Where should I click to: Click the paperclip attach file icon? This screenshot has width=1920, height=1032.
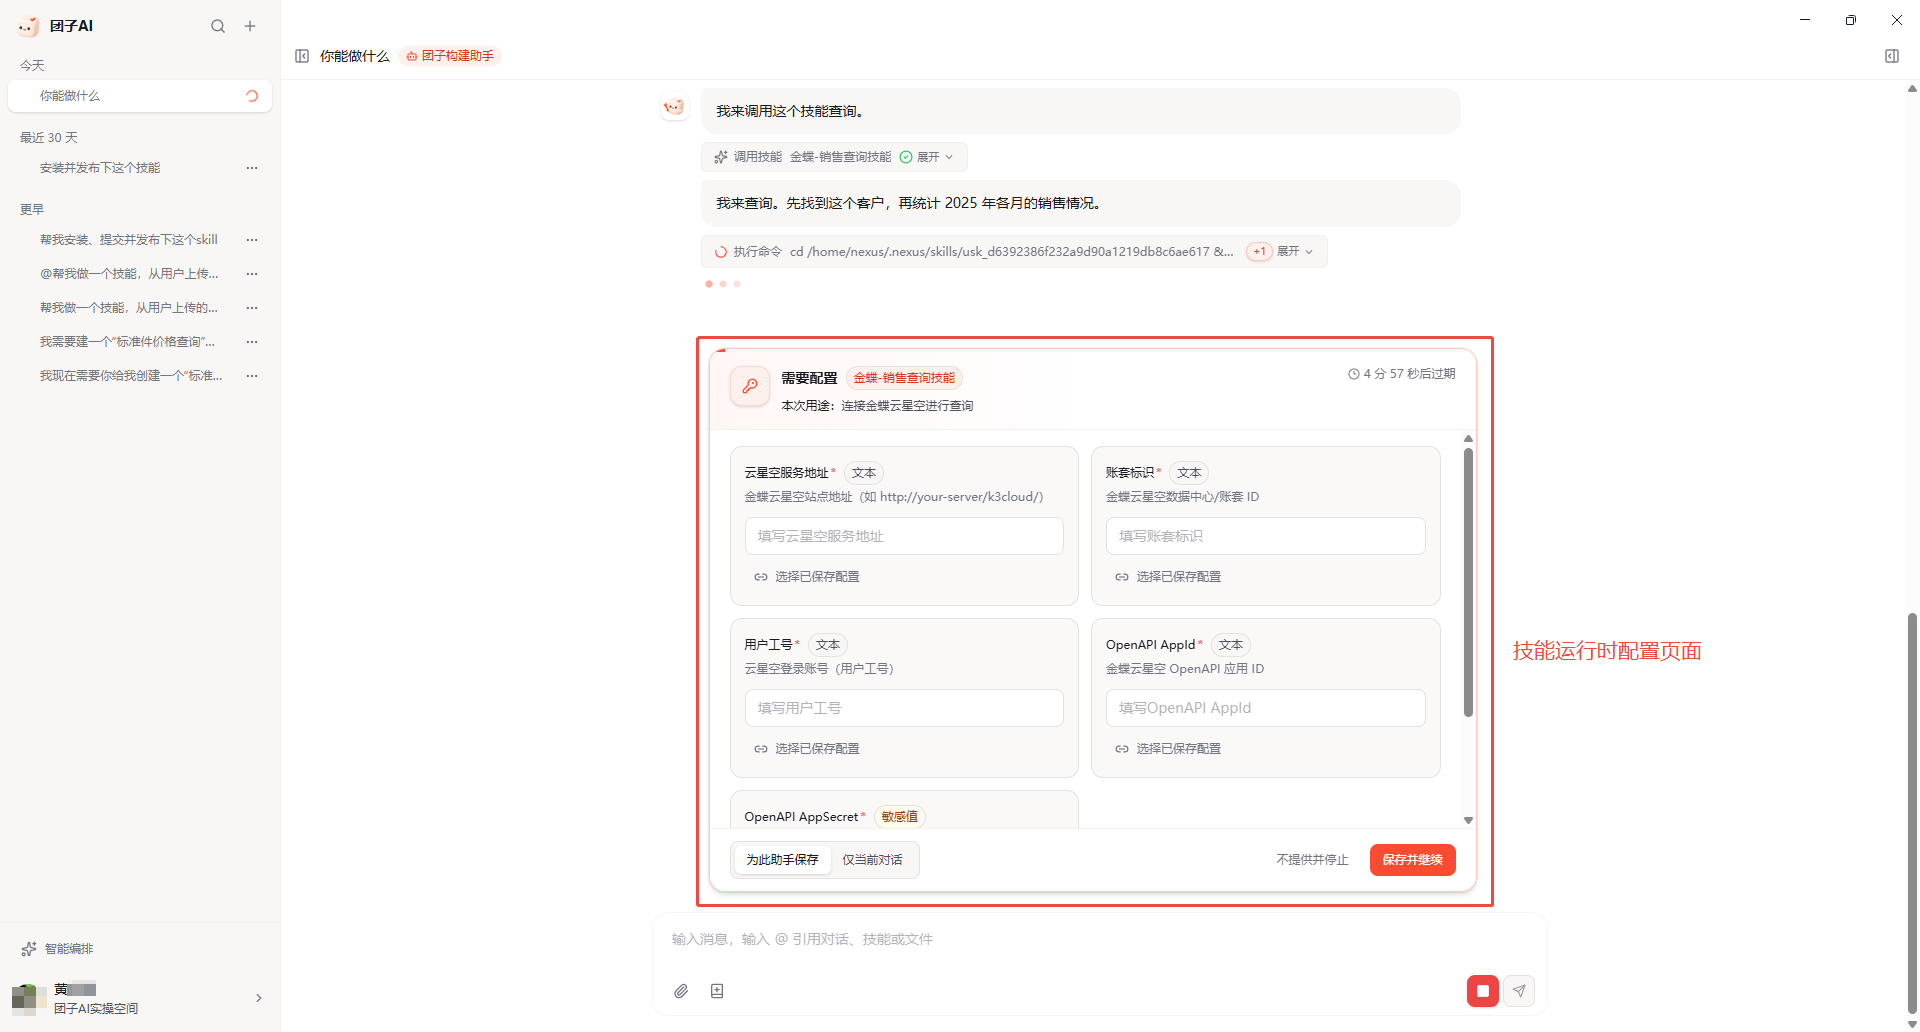tap(681, 991)
